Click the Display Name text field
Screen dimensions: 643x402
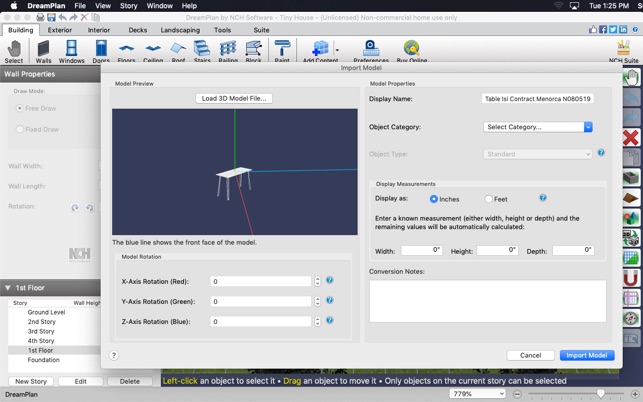point(537,99)
